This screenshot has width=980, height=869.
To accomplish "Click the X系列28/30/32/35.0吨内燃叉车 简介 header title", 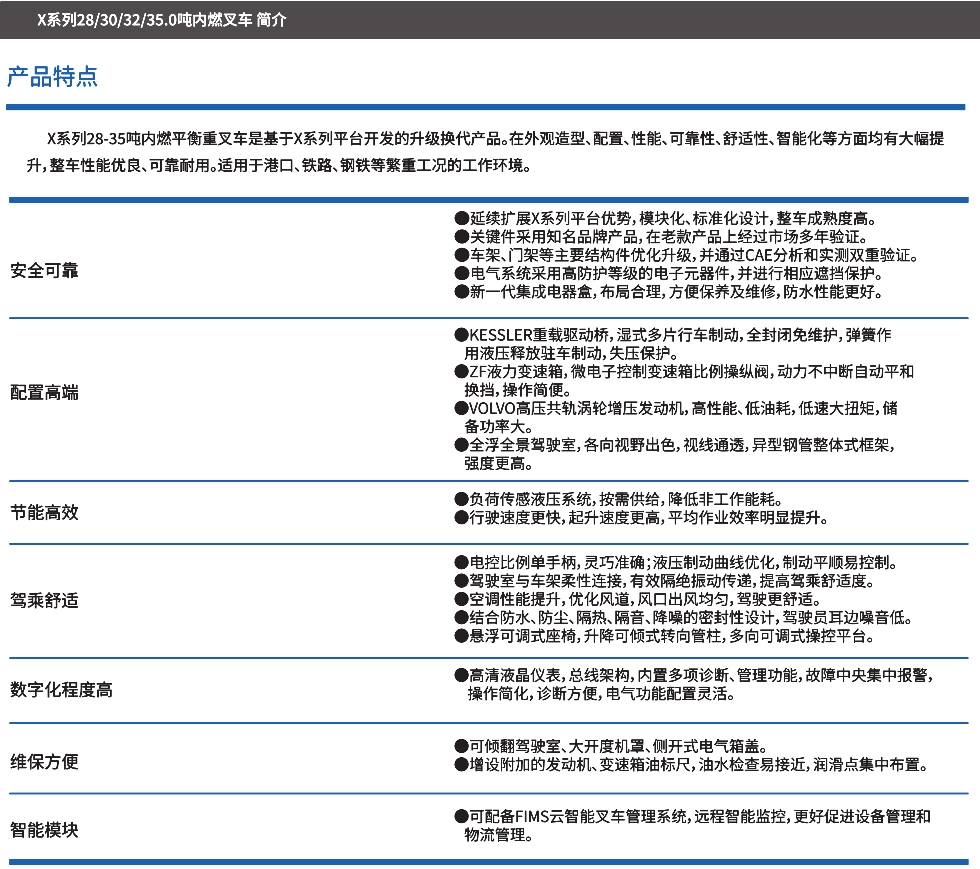I will pos(161,20).
